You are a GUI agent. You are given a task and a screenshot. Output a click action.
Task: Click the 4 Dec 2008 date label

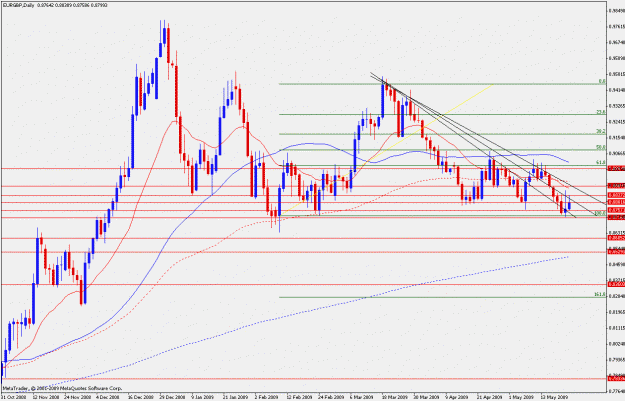point(107,397)
